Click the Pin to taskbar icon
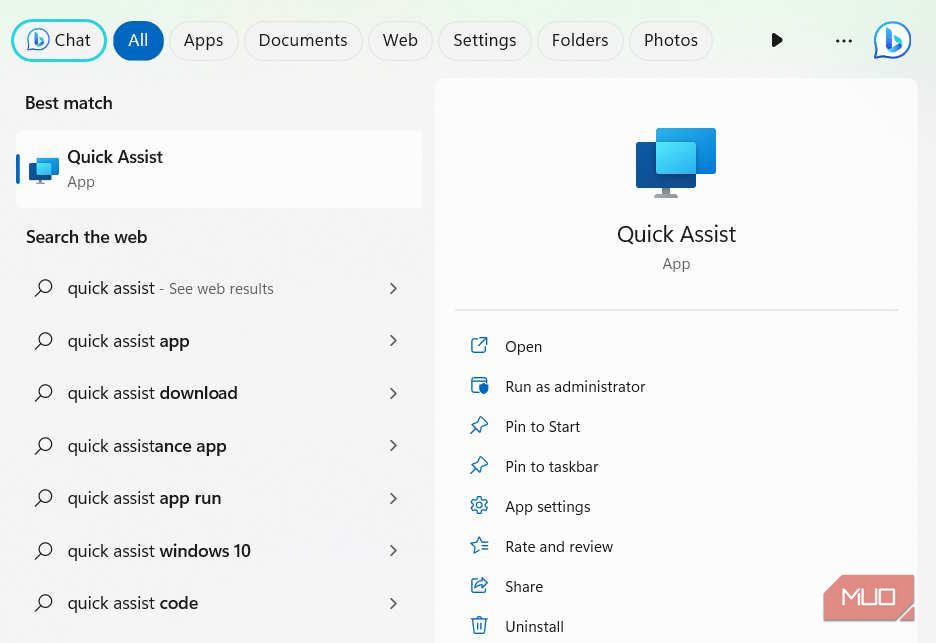The image size is (936, 643). [479, 466]
